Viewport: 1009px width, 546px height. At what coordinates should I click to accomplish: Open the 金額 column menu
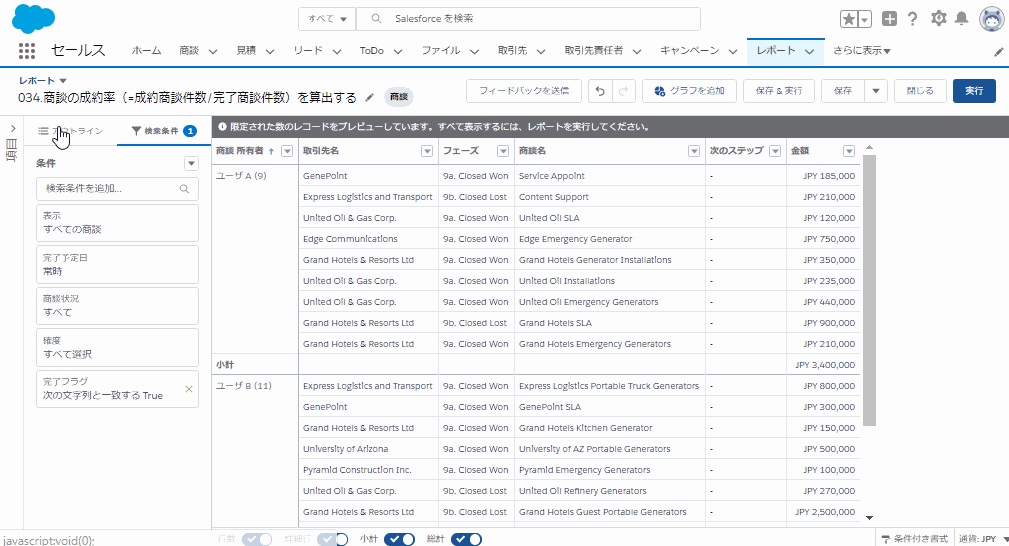(849, 151)
